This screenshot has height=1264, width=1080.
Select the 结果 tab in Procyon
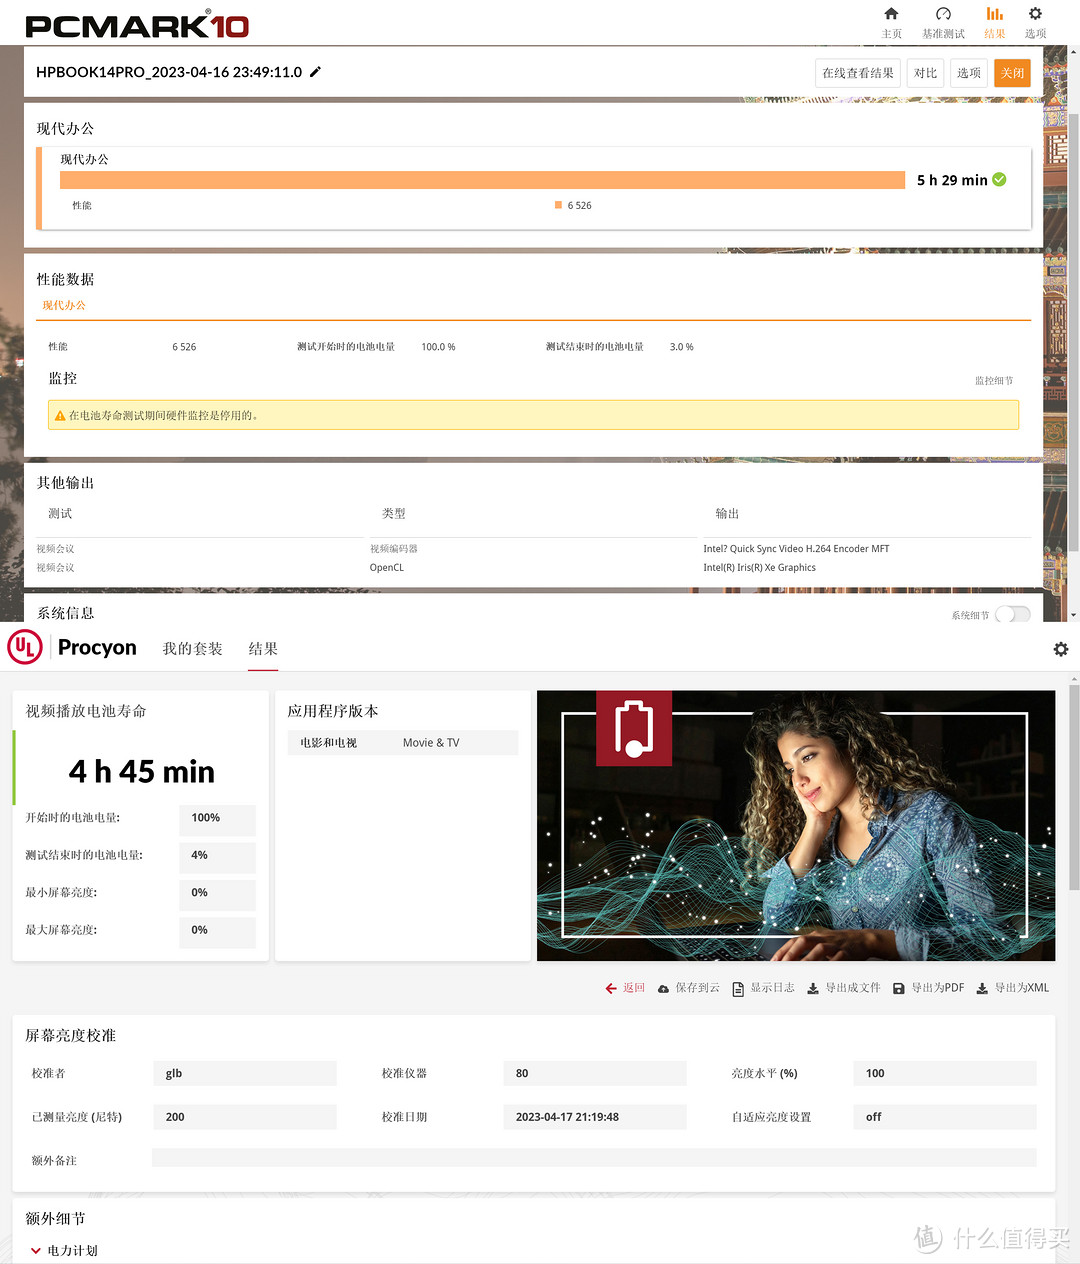(x=262, y=648)
